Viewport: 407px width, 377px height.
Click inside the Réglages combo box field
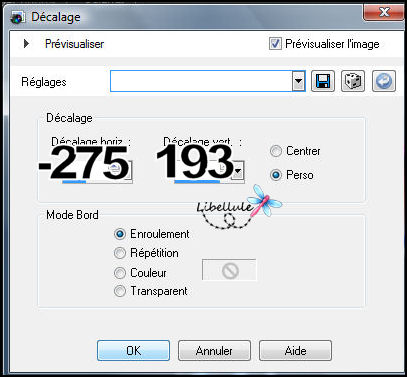click(x=201, y=81)
